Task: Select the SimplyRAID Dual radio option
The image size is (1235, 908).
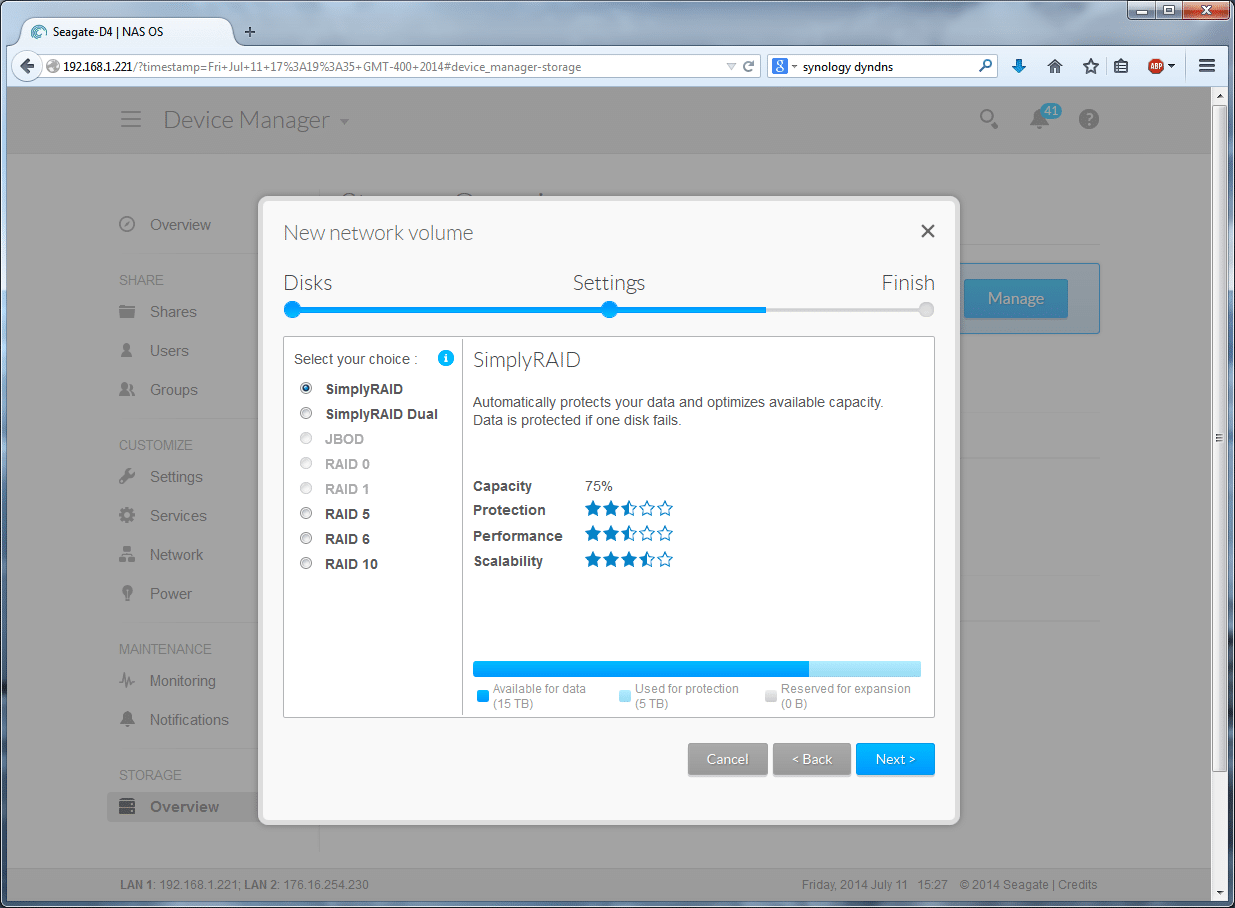Action: tap(306, 414)
